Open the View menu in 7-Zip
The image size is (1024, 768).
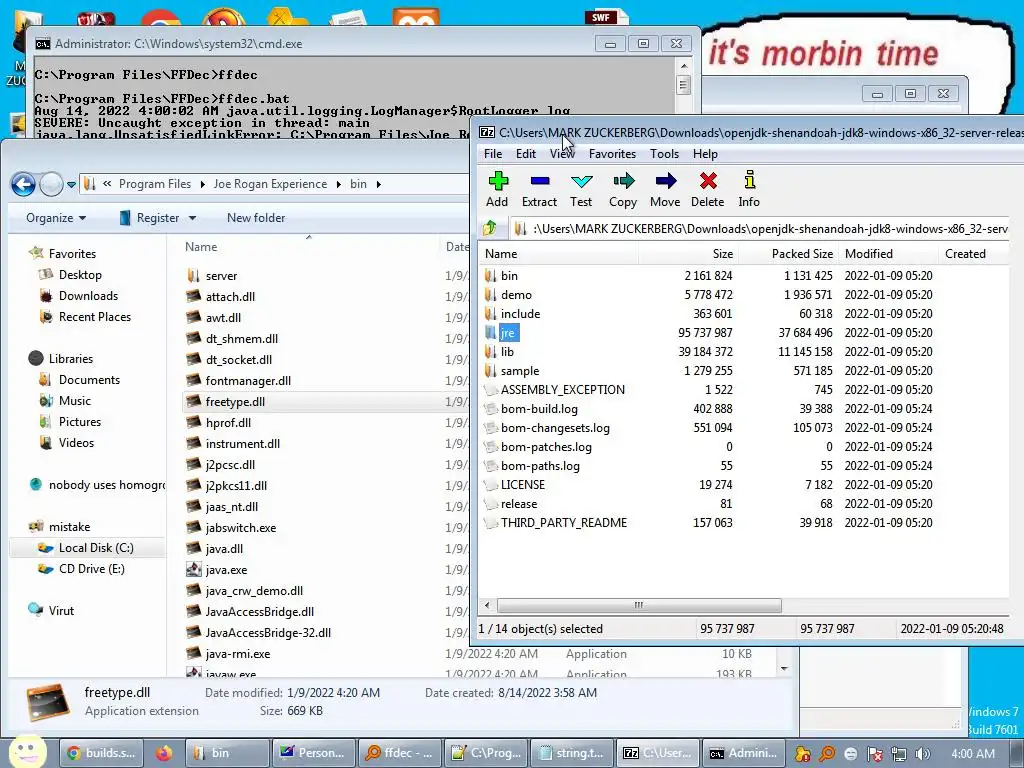562,153
